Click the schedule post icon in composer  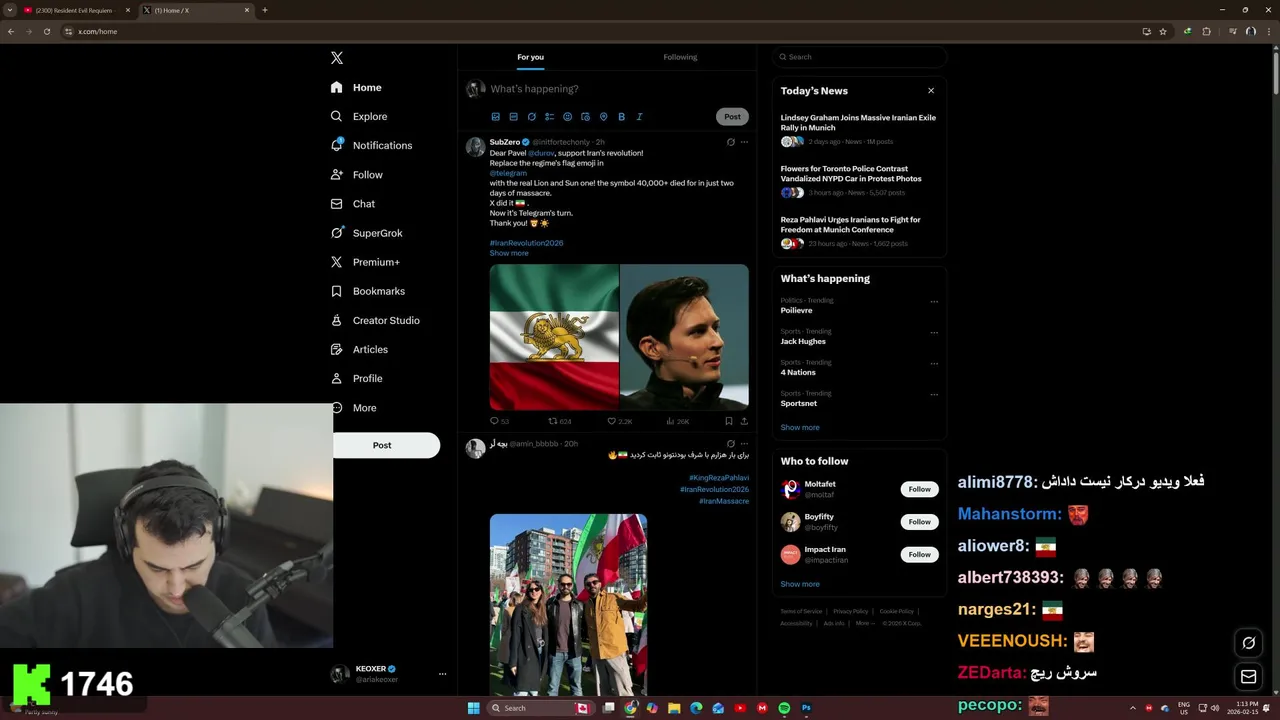(585, 117)
